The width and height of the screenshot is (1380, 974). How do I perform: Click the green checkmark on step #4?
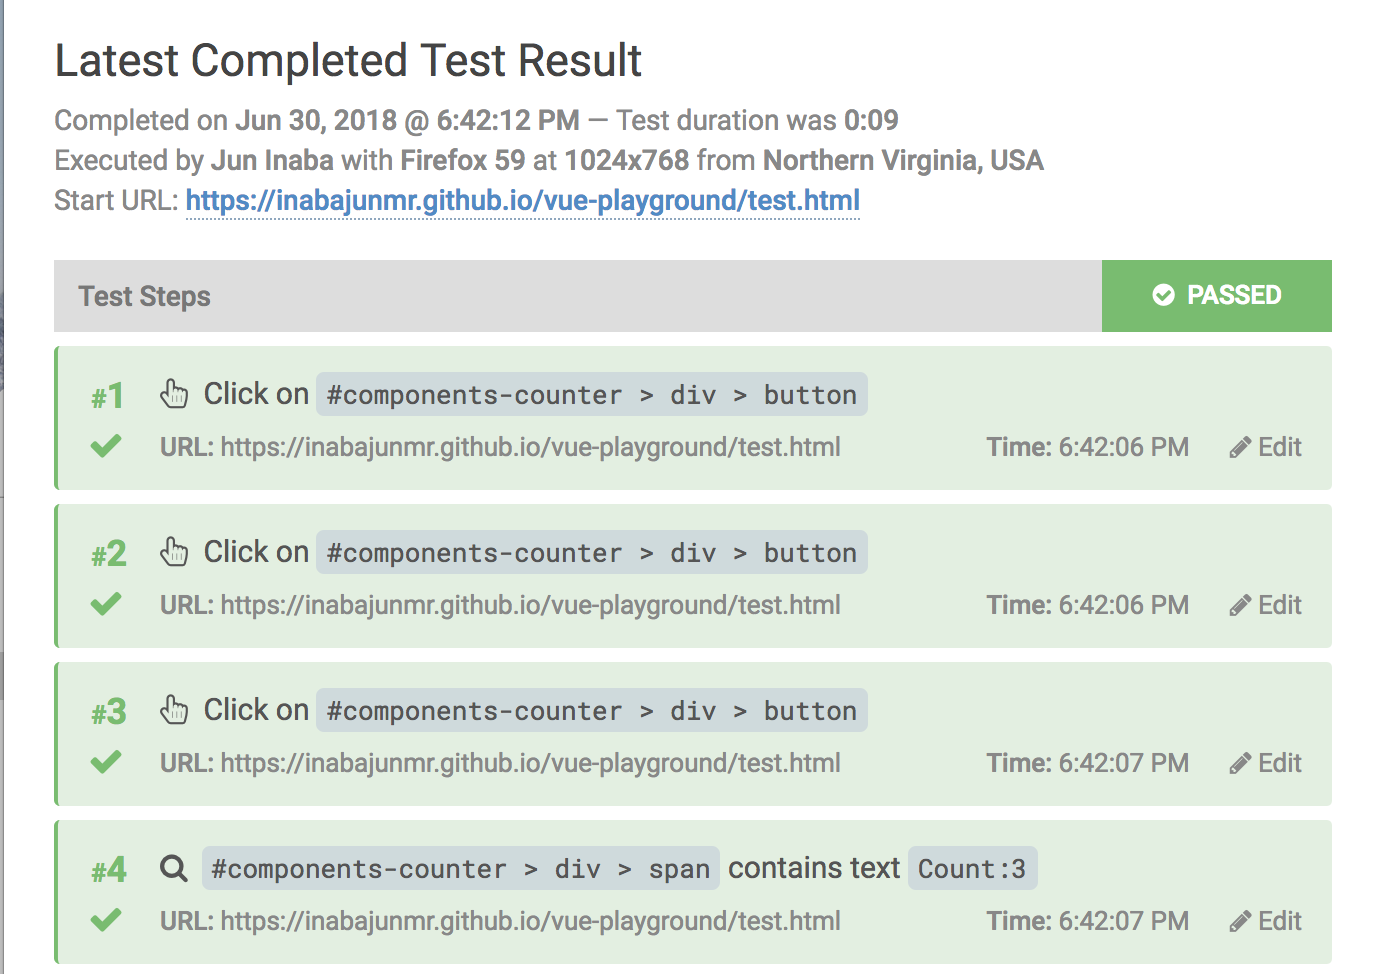point(105,920)
